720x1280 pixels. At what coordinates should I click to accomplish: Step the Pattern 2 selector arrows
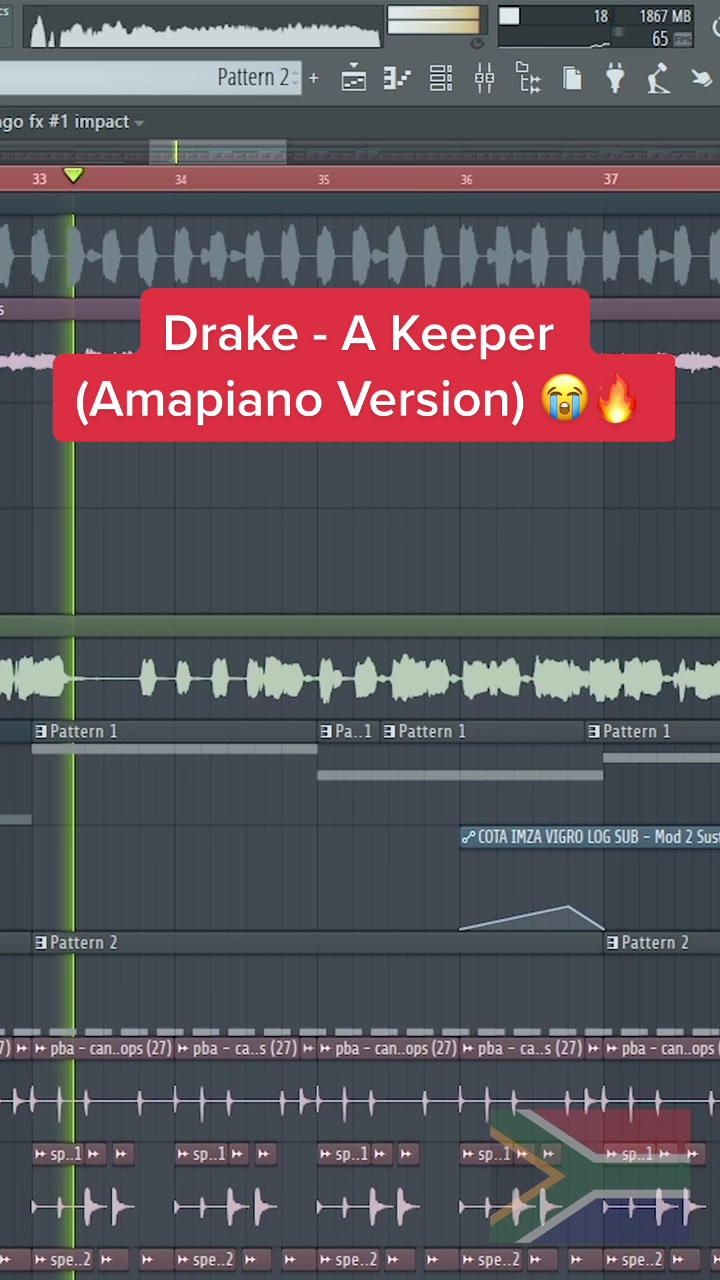point(296,78)
